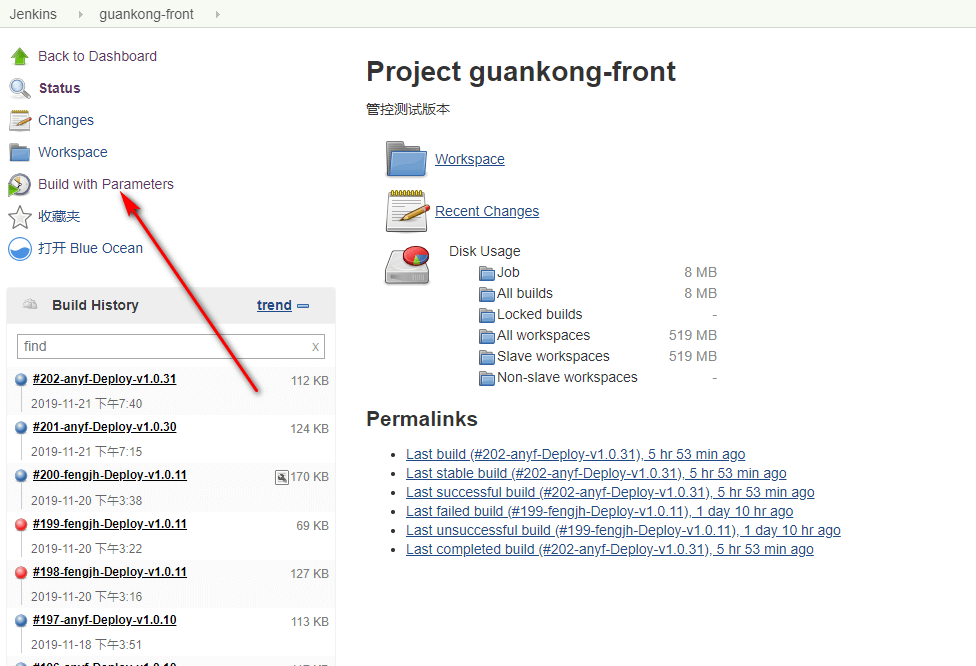Viewport: 976px width, 666px height.
Task: Click the green Back to Dashboard arrow icon
Action: (x=20, y=56)
